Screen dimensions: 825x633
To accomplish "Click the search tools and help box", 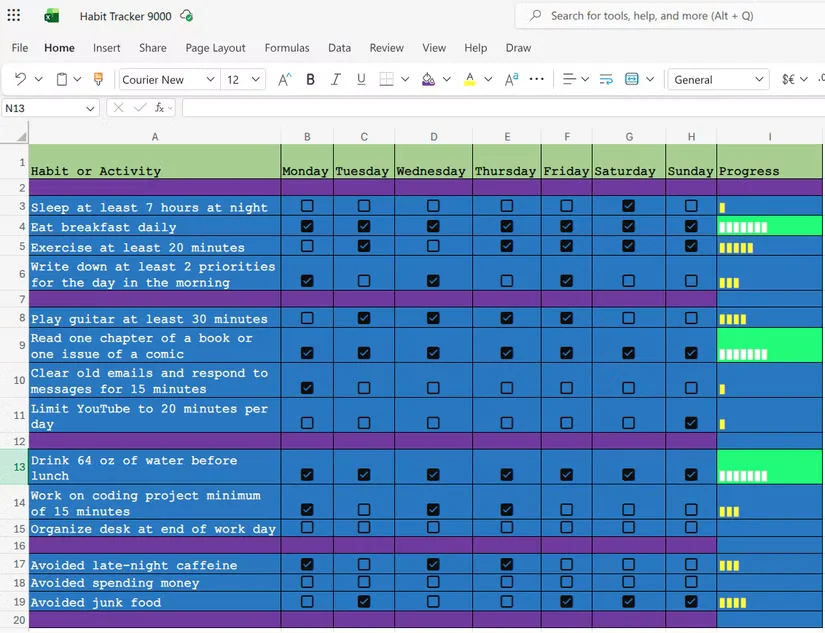I will 670,16.
